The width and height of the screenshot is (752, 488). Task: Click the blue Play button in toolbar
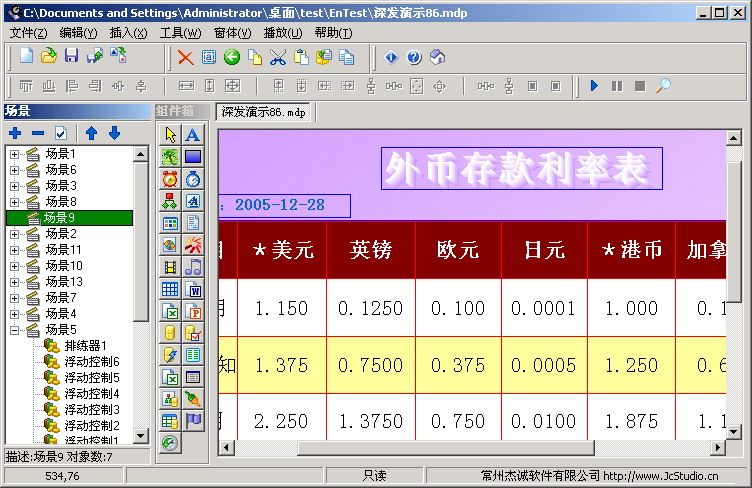pos(594,86)
